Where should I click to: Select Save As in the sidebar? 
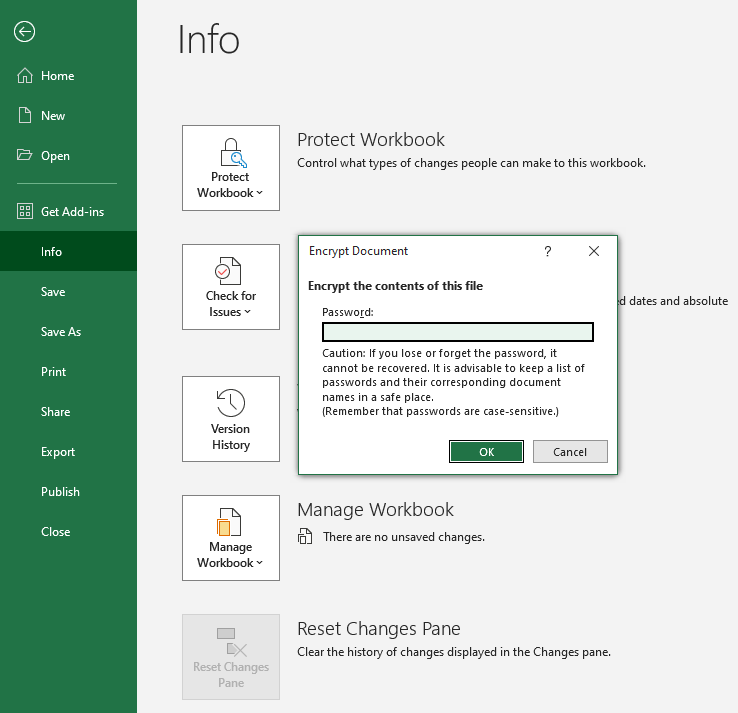[x=61, y=332]
